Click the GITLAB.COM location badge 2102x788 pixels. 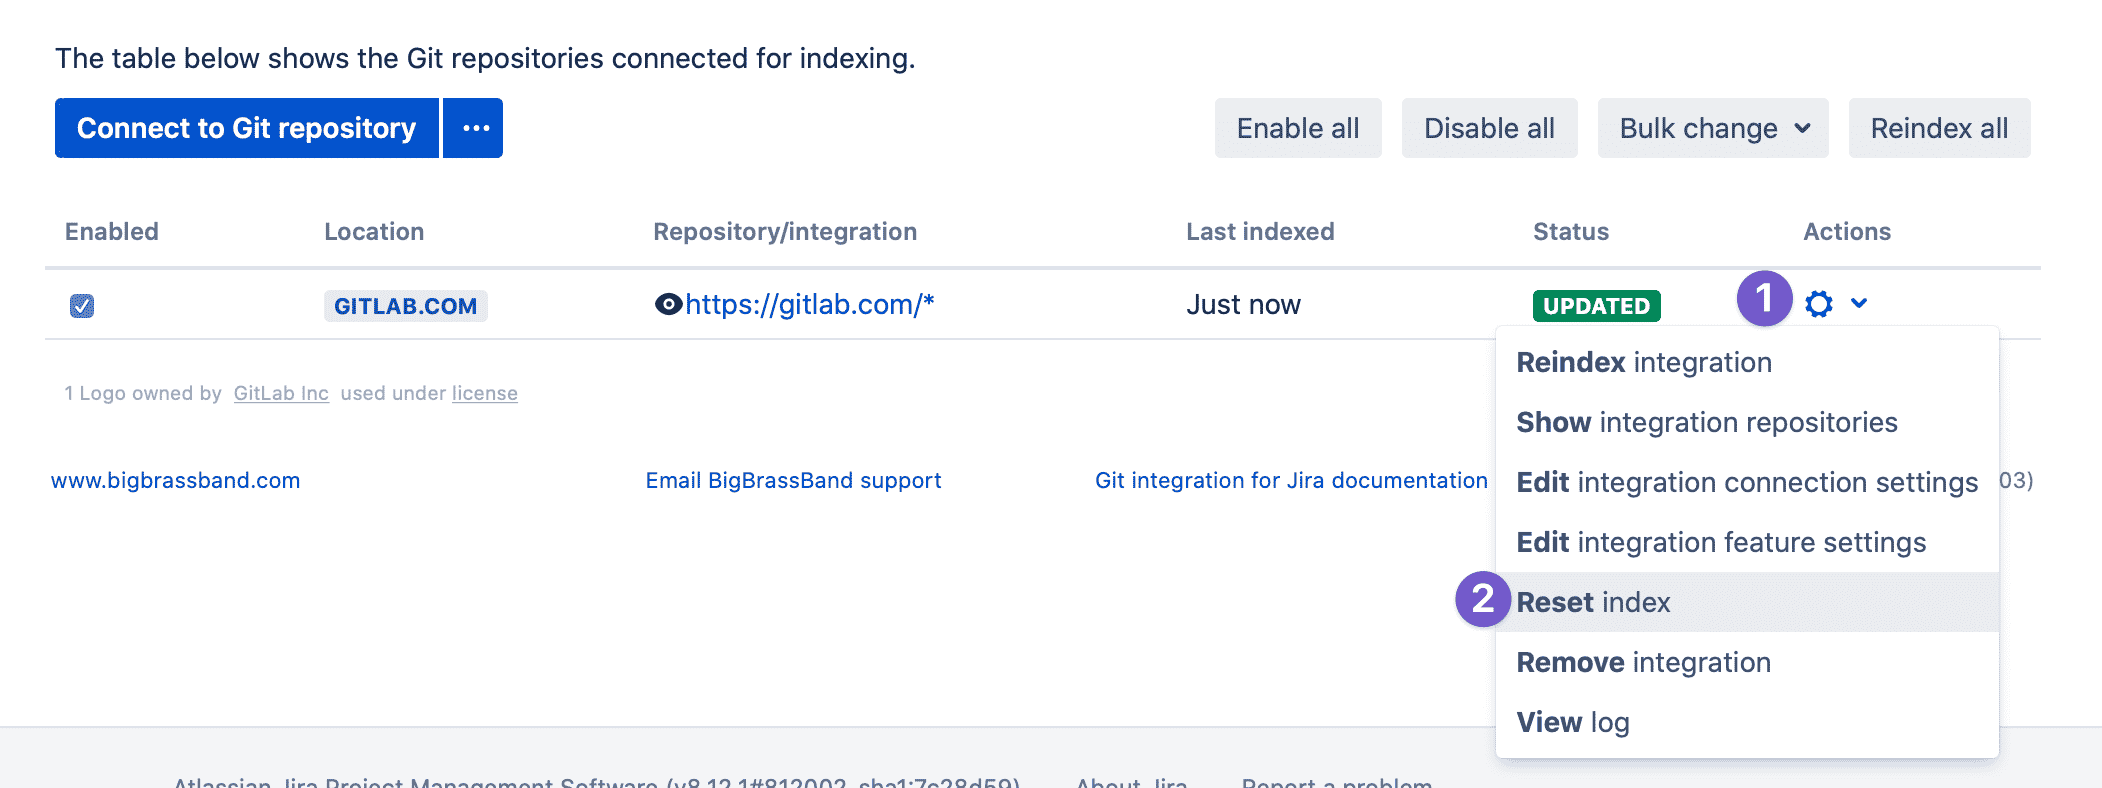(405, 306)
